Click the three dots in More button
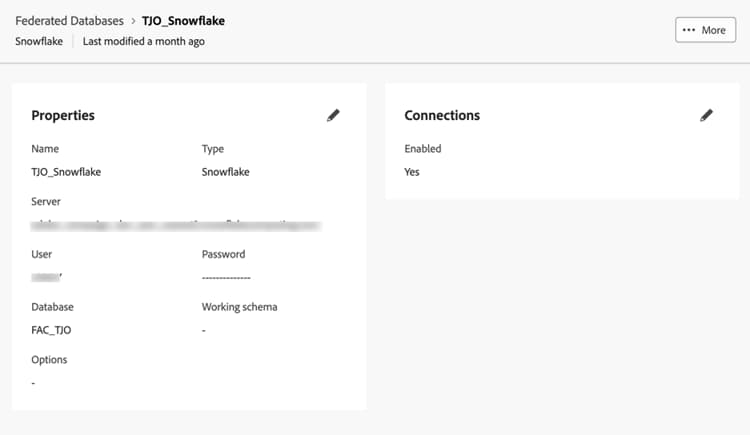The width and height of the screenshot is (750, 435). click(x=689, y=30)
